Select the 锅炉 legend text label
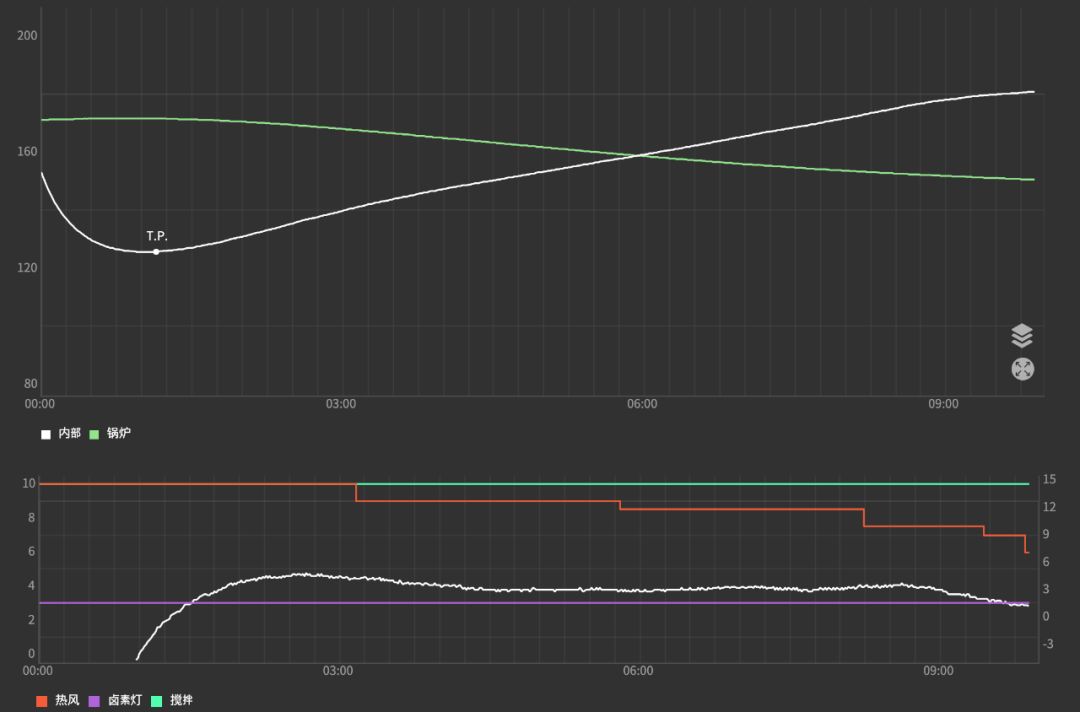 118,434
